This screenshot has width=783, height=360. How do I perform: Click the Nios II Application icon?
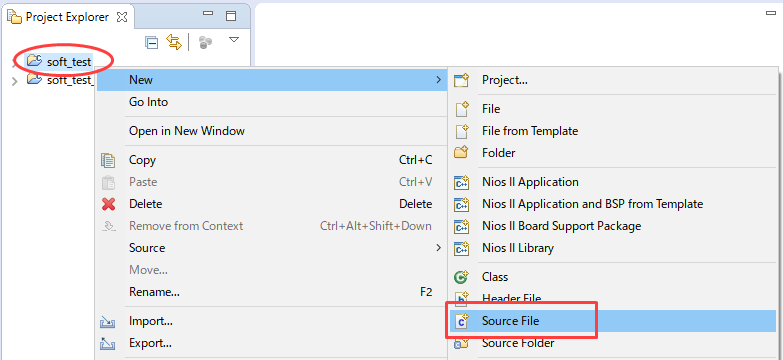pyautogui.click(x=461, y=182)
